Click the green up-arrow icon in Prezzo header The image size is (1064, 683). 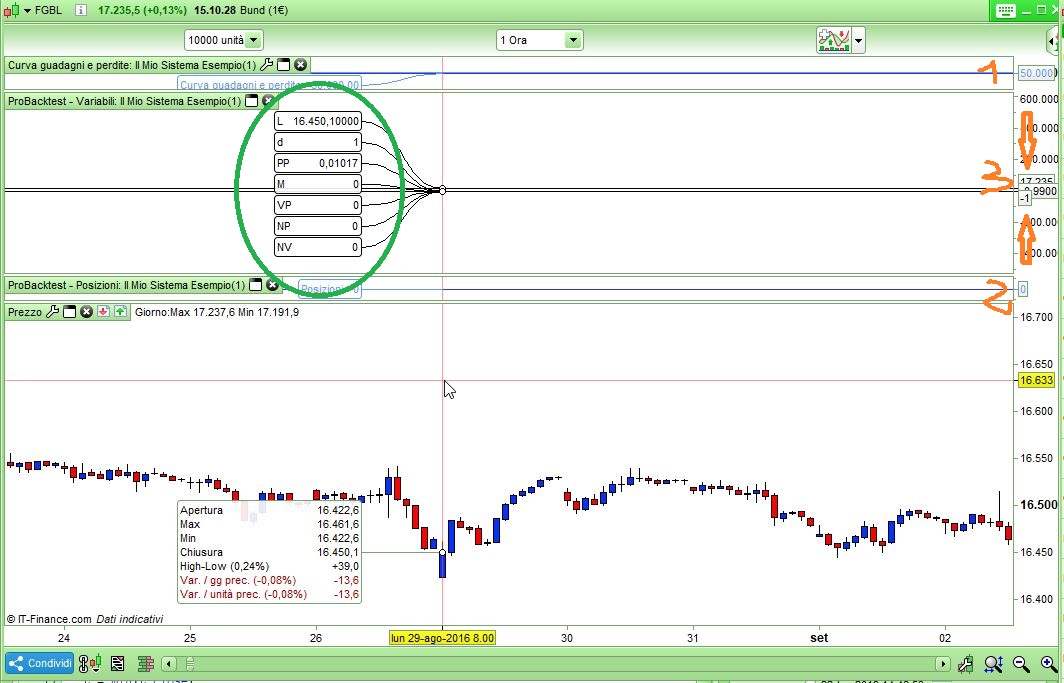tap(120, 312)
